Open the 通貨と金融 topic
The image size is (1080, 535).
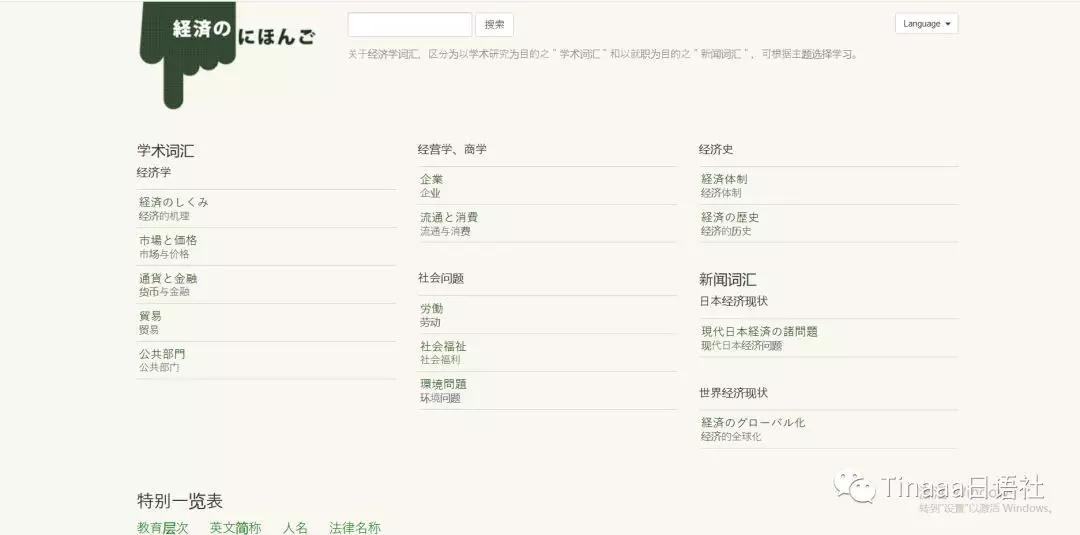(168, 278)
